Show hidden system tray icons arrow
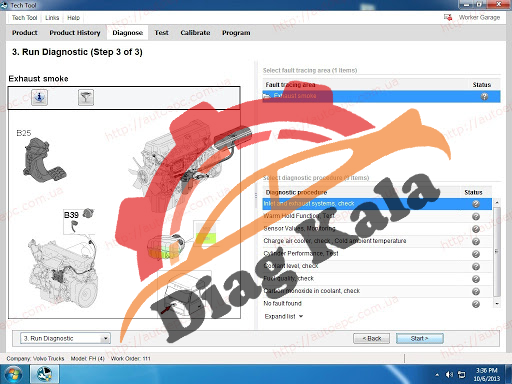The height and width of the screenshot is (384, 512). [437, 375]
